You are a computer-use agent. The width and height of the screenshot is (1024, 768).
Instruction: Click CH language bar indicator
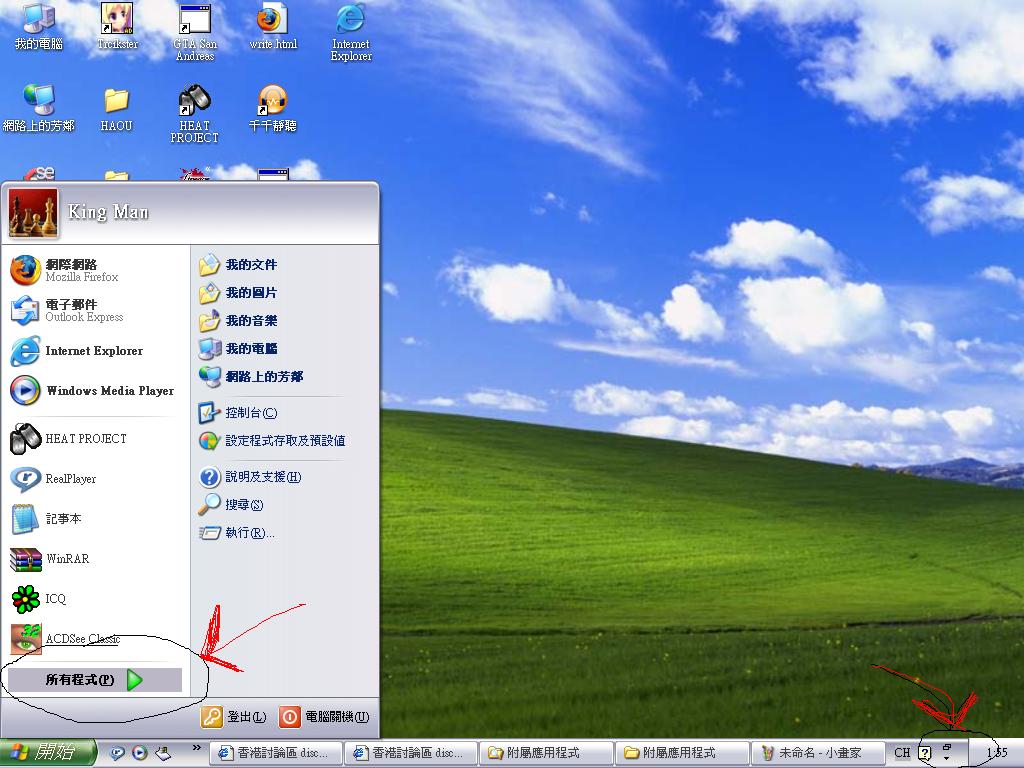(x=902, y=752)
